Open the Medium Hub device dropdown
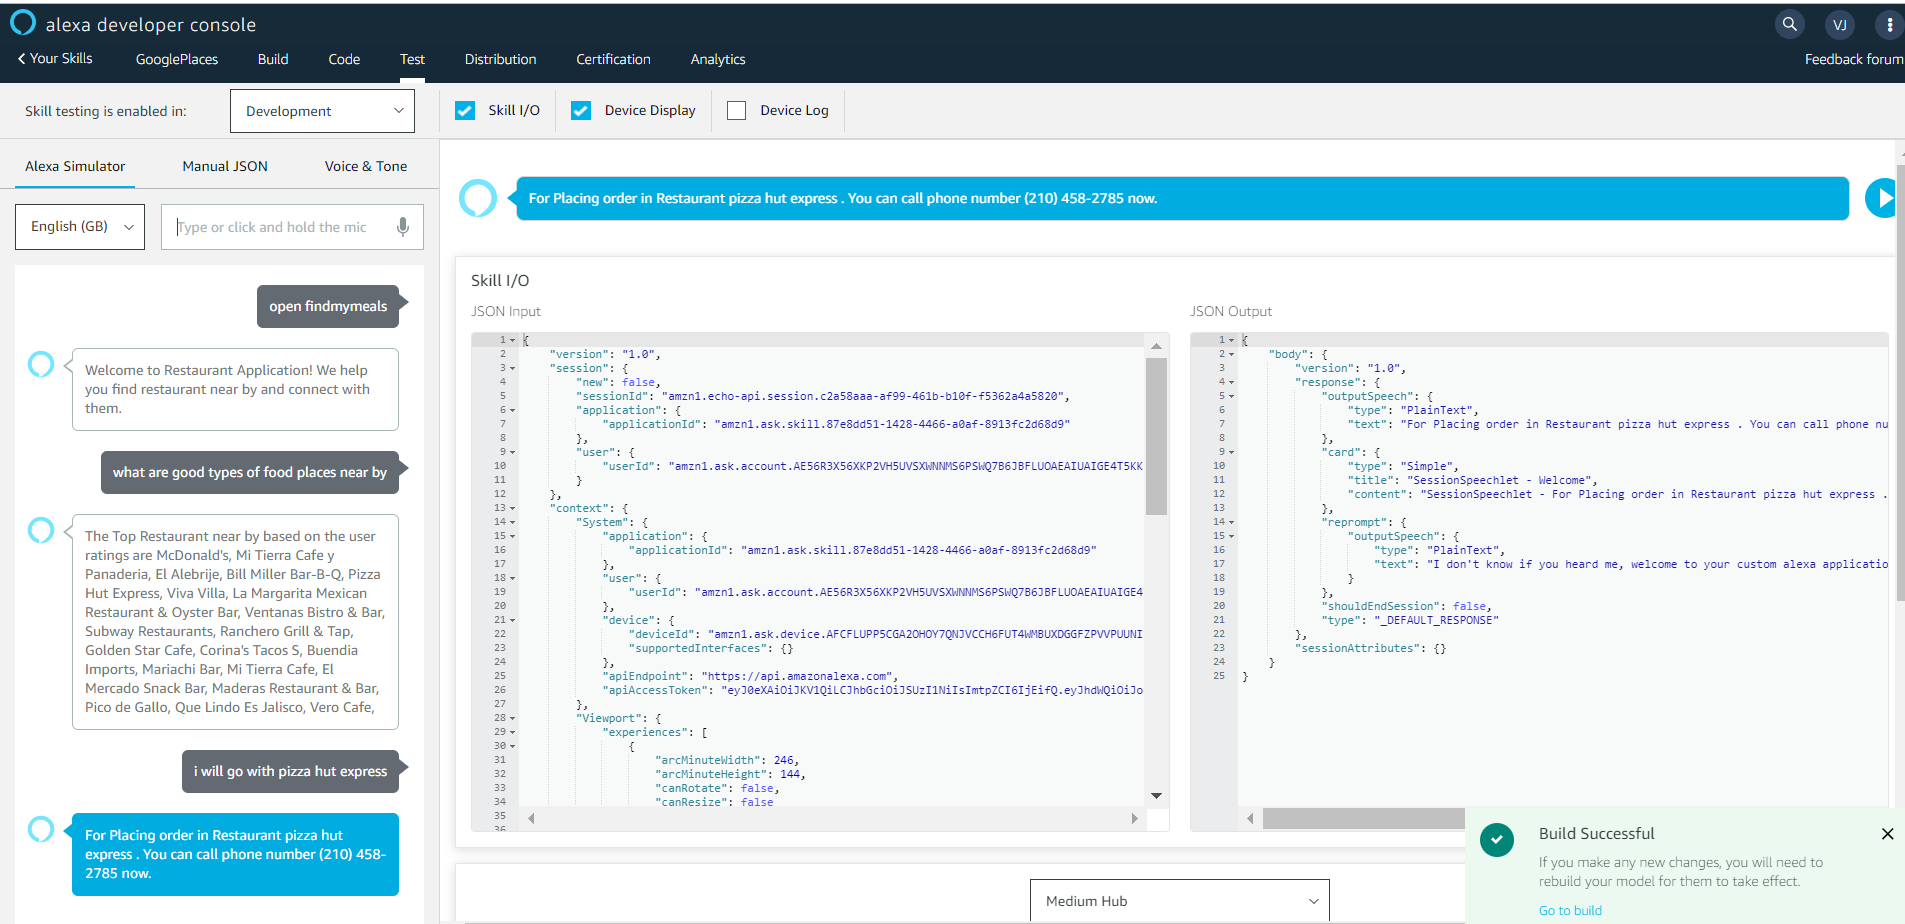Viewport: 1905px width, 924px height. tap(1180, 900)
